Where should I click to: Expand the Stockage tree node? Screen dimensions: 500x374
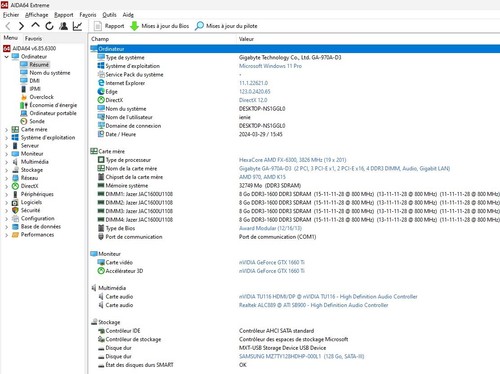[x=6, y=170]
